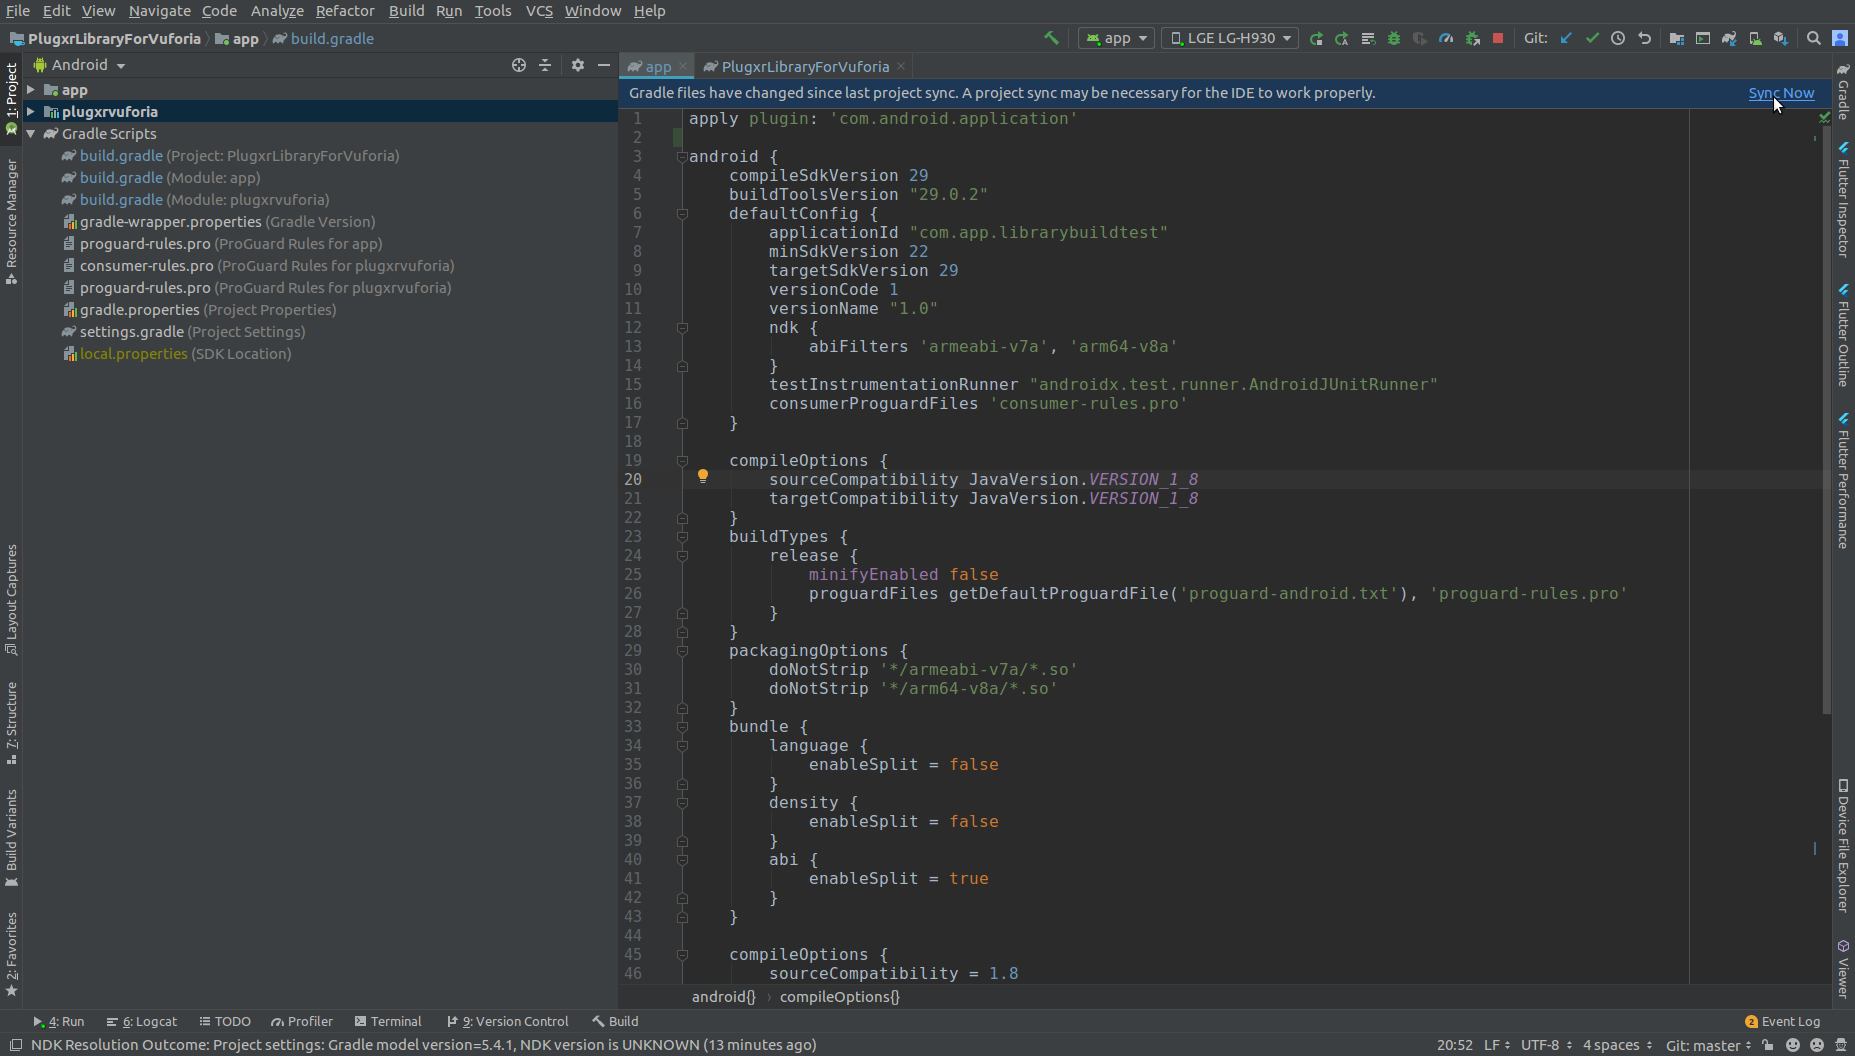The width and height of the screenshot is (1855, 1056).
Task: Click the red Stop button
Action: click(x=1498, y=38)
